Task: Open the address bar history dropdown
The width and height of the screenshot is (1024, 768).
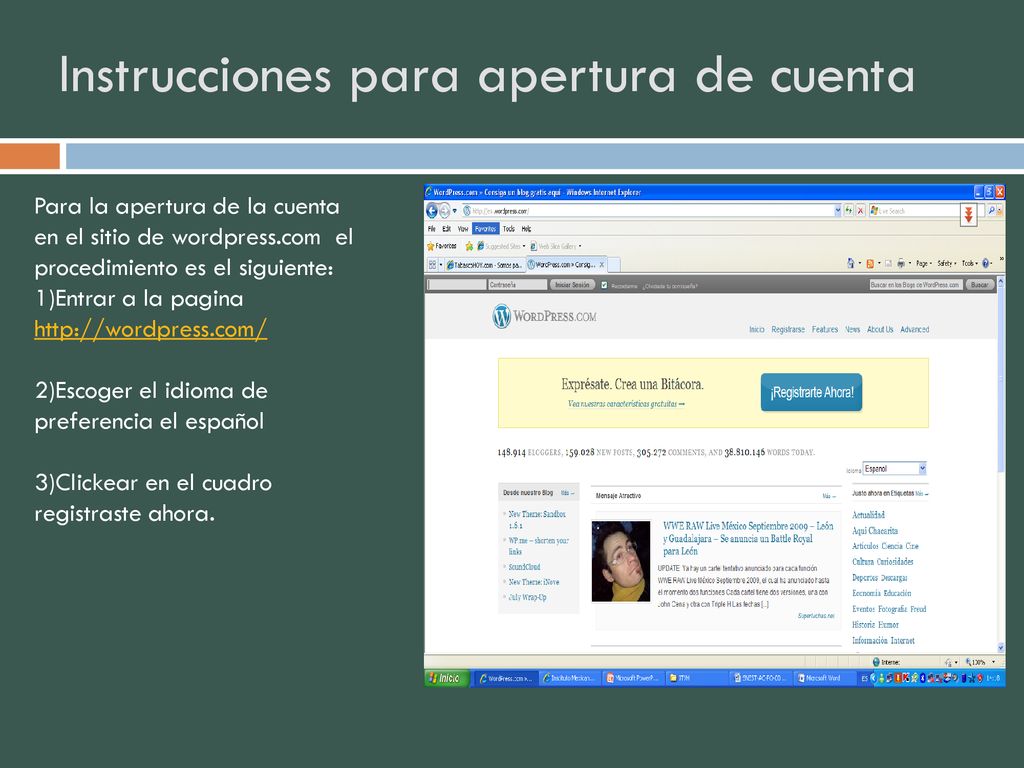Action: click(838, 211)
